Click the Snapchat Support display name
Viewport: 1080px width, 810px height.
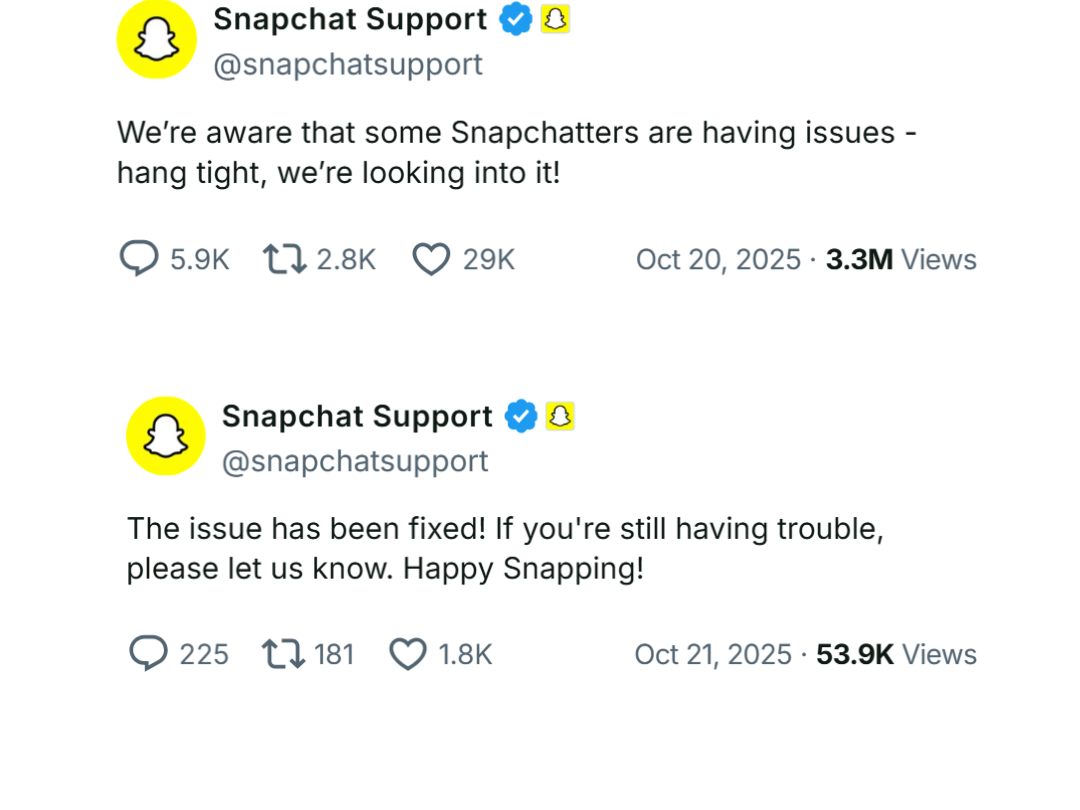(349, 19)
